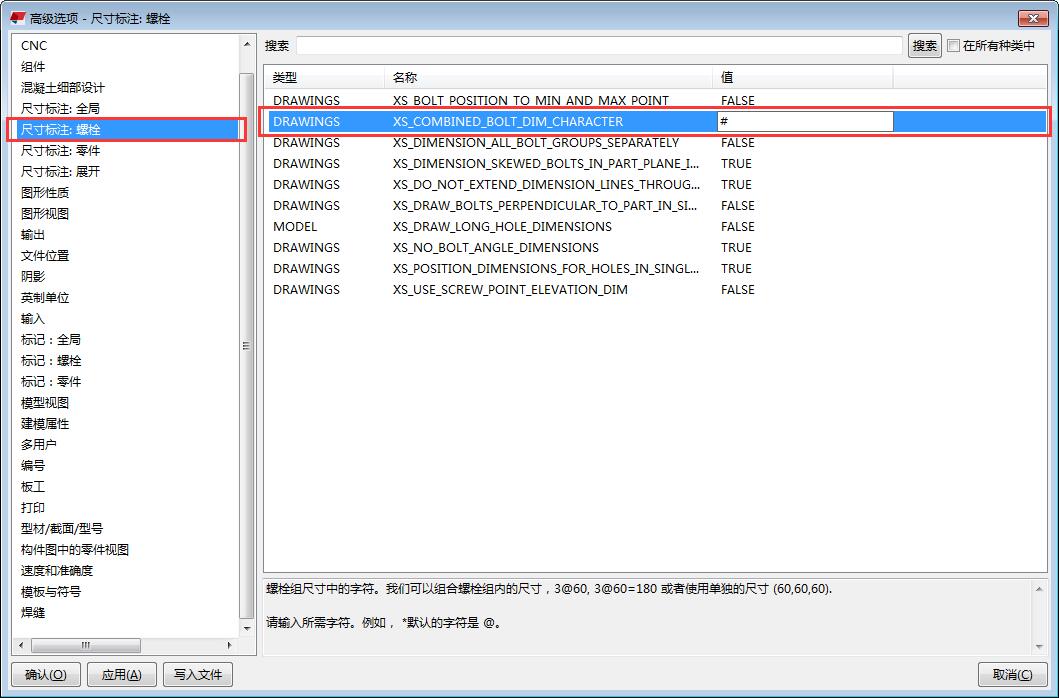1059x698 pixels.
Task: Select the 标记: 螺栓 category
Action: click(x=51, y=361)
